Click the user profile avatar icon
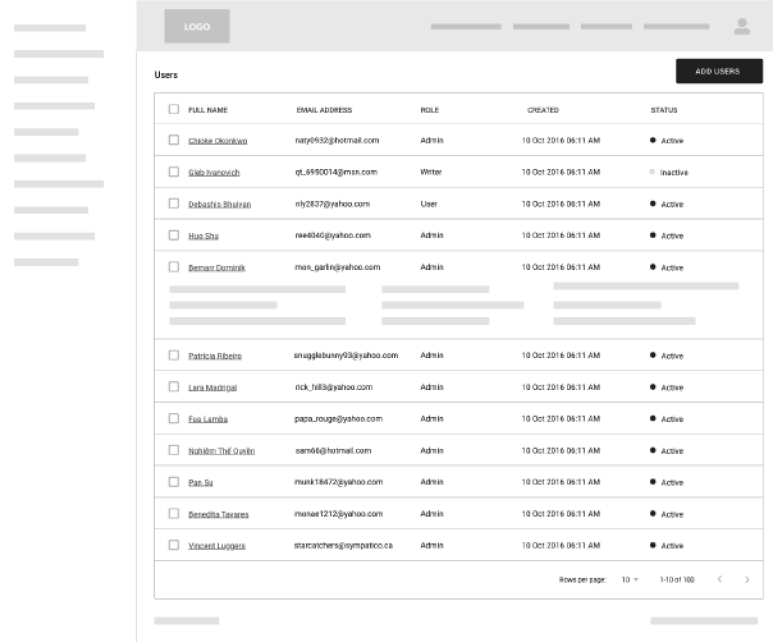 [742, 26]
